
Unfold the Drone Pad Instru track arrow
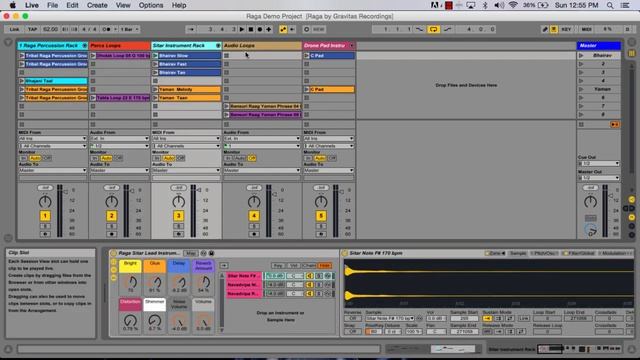click(352, 46)
